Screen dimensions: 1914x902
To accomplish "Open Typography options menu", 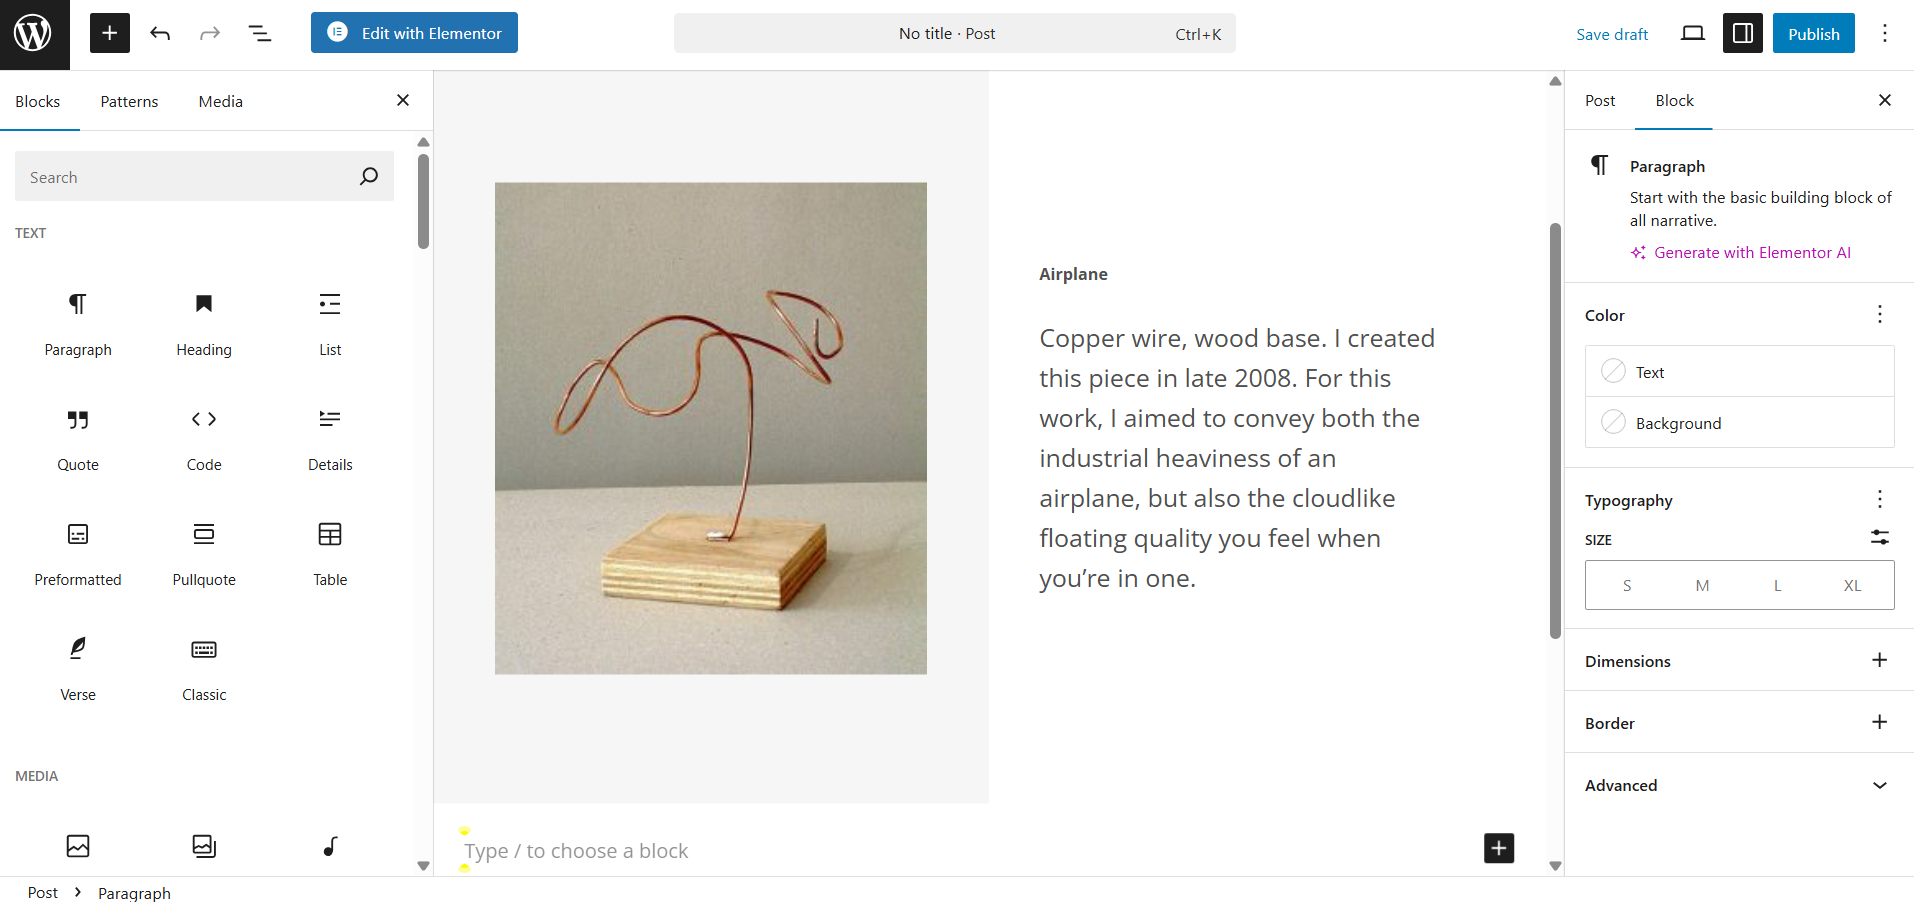I will click(x=1879, y=499).
